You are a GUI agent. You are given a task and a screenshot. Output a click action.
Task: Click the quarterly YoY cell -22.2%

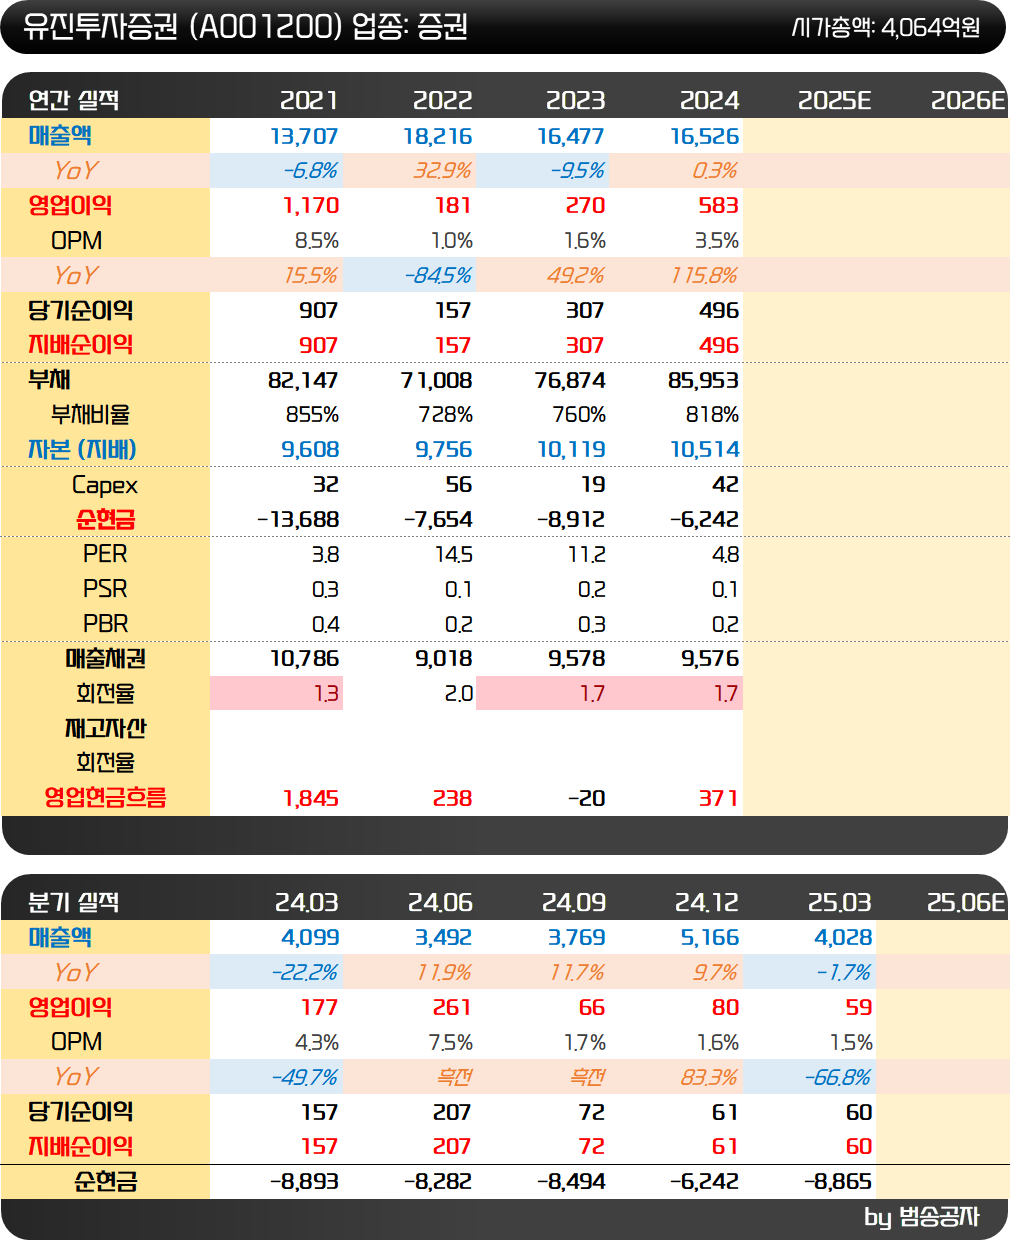(305, 972)
